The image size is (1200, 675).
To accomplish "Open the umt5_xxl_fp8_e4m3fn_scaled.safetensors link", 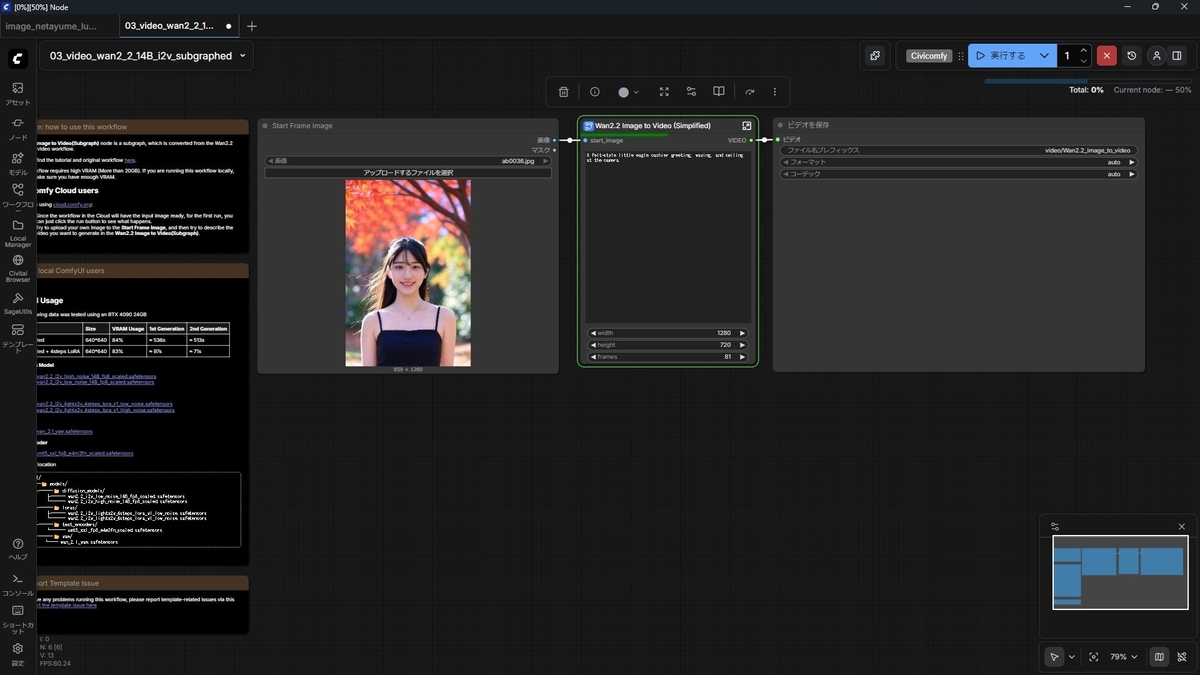I will click(84, 453).
